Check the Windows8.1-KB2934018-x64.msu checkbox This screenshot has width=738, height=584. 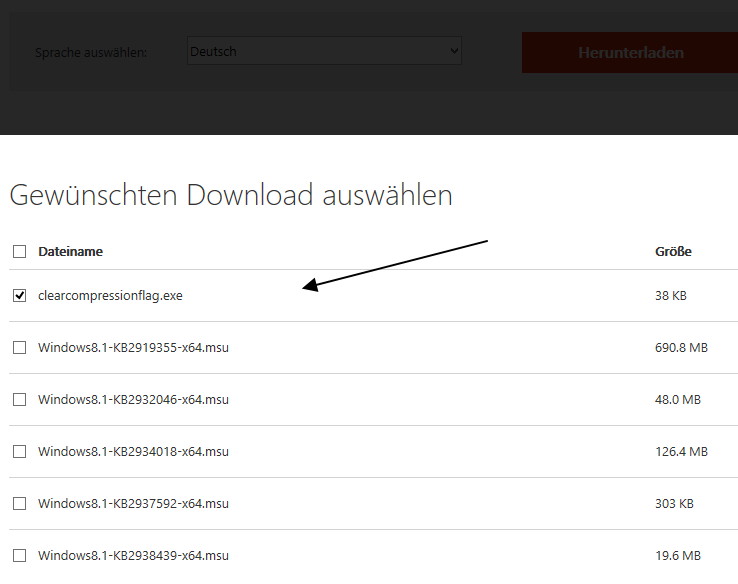[19, 451]
